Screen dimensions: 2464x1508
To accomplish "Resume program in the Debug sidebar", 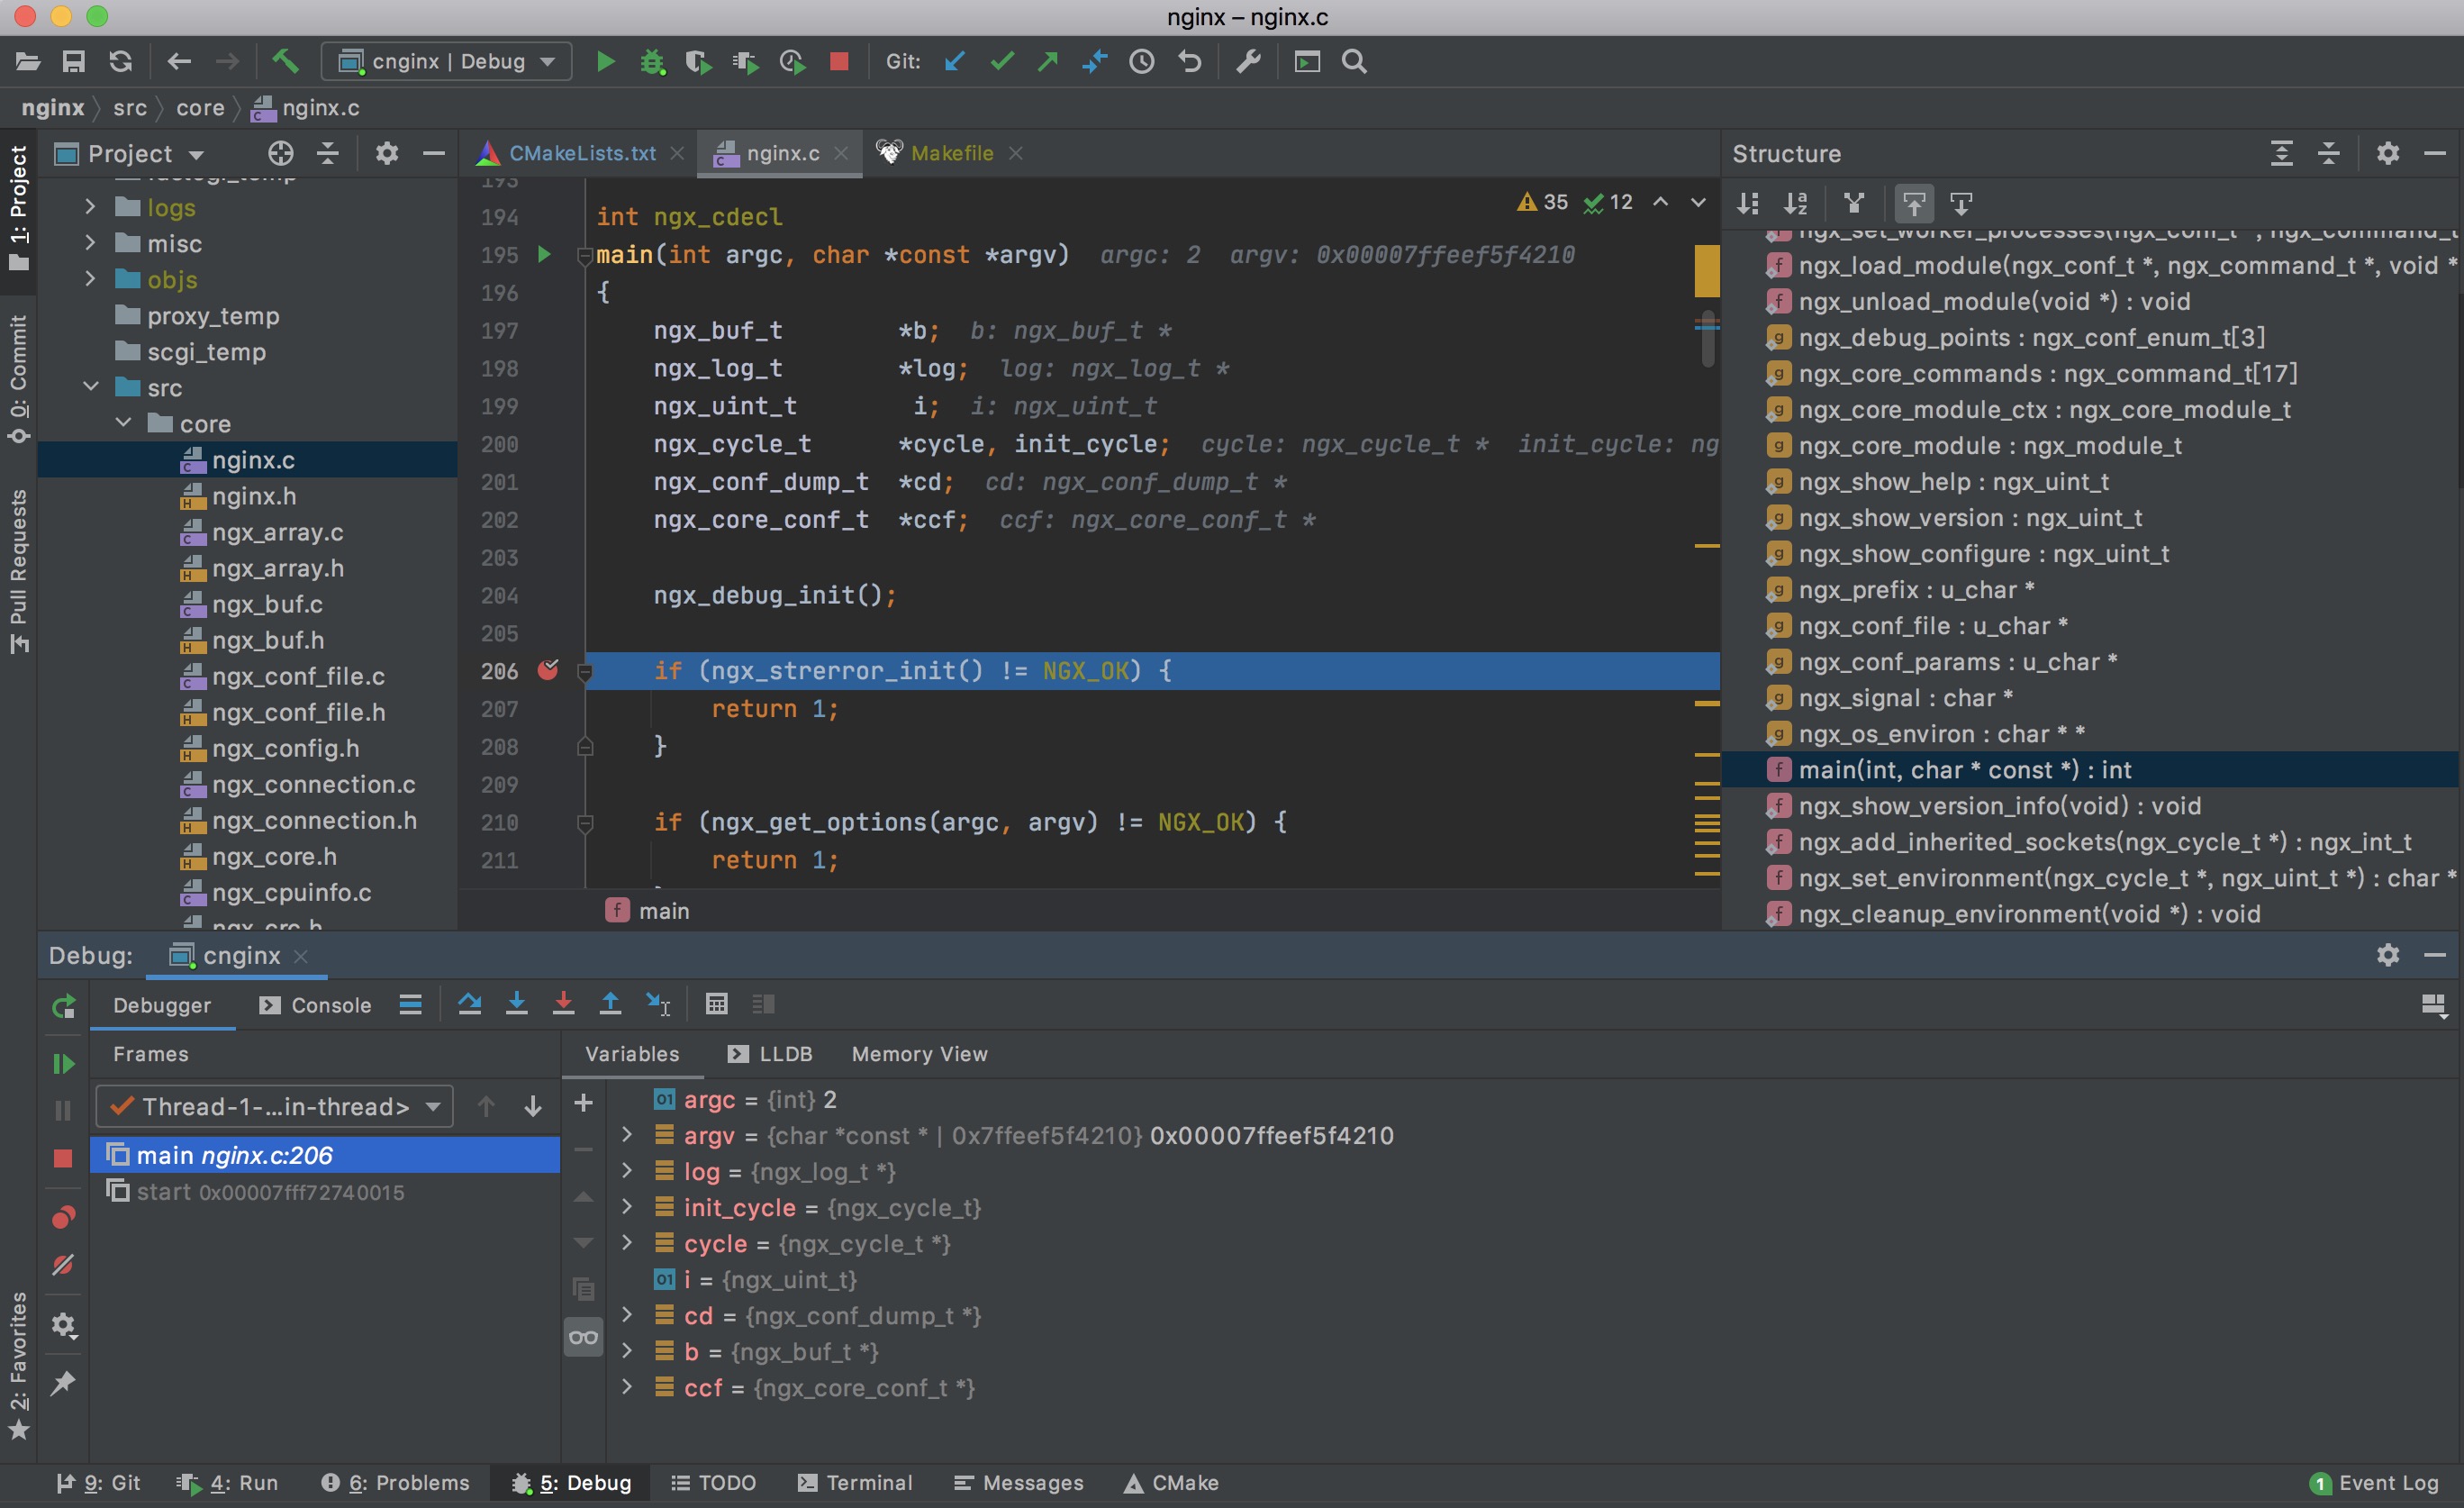I will coord(63,1064).
